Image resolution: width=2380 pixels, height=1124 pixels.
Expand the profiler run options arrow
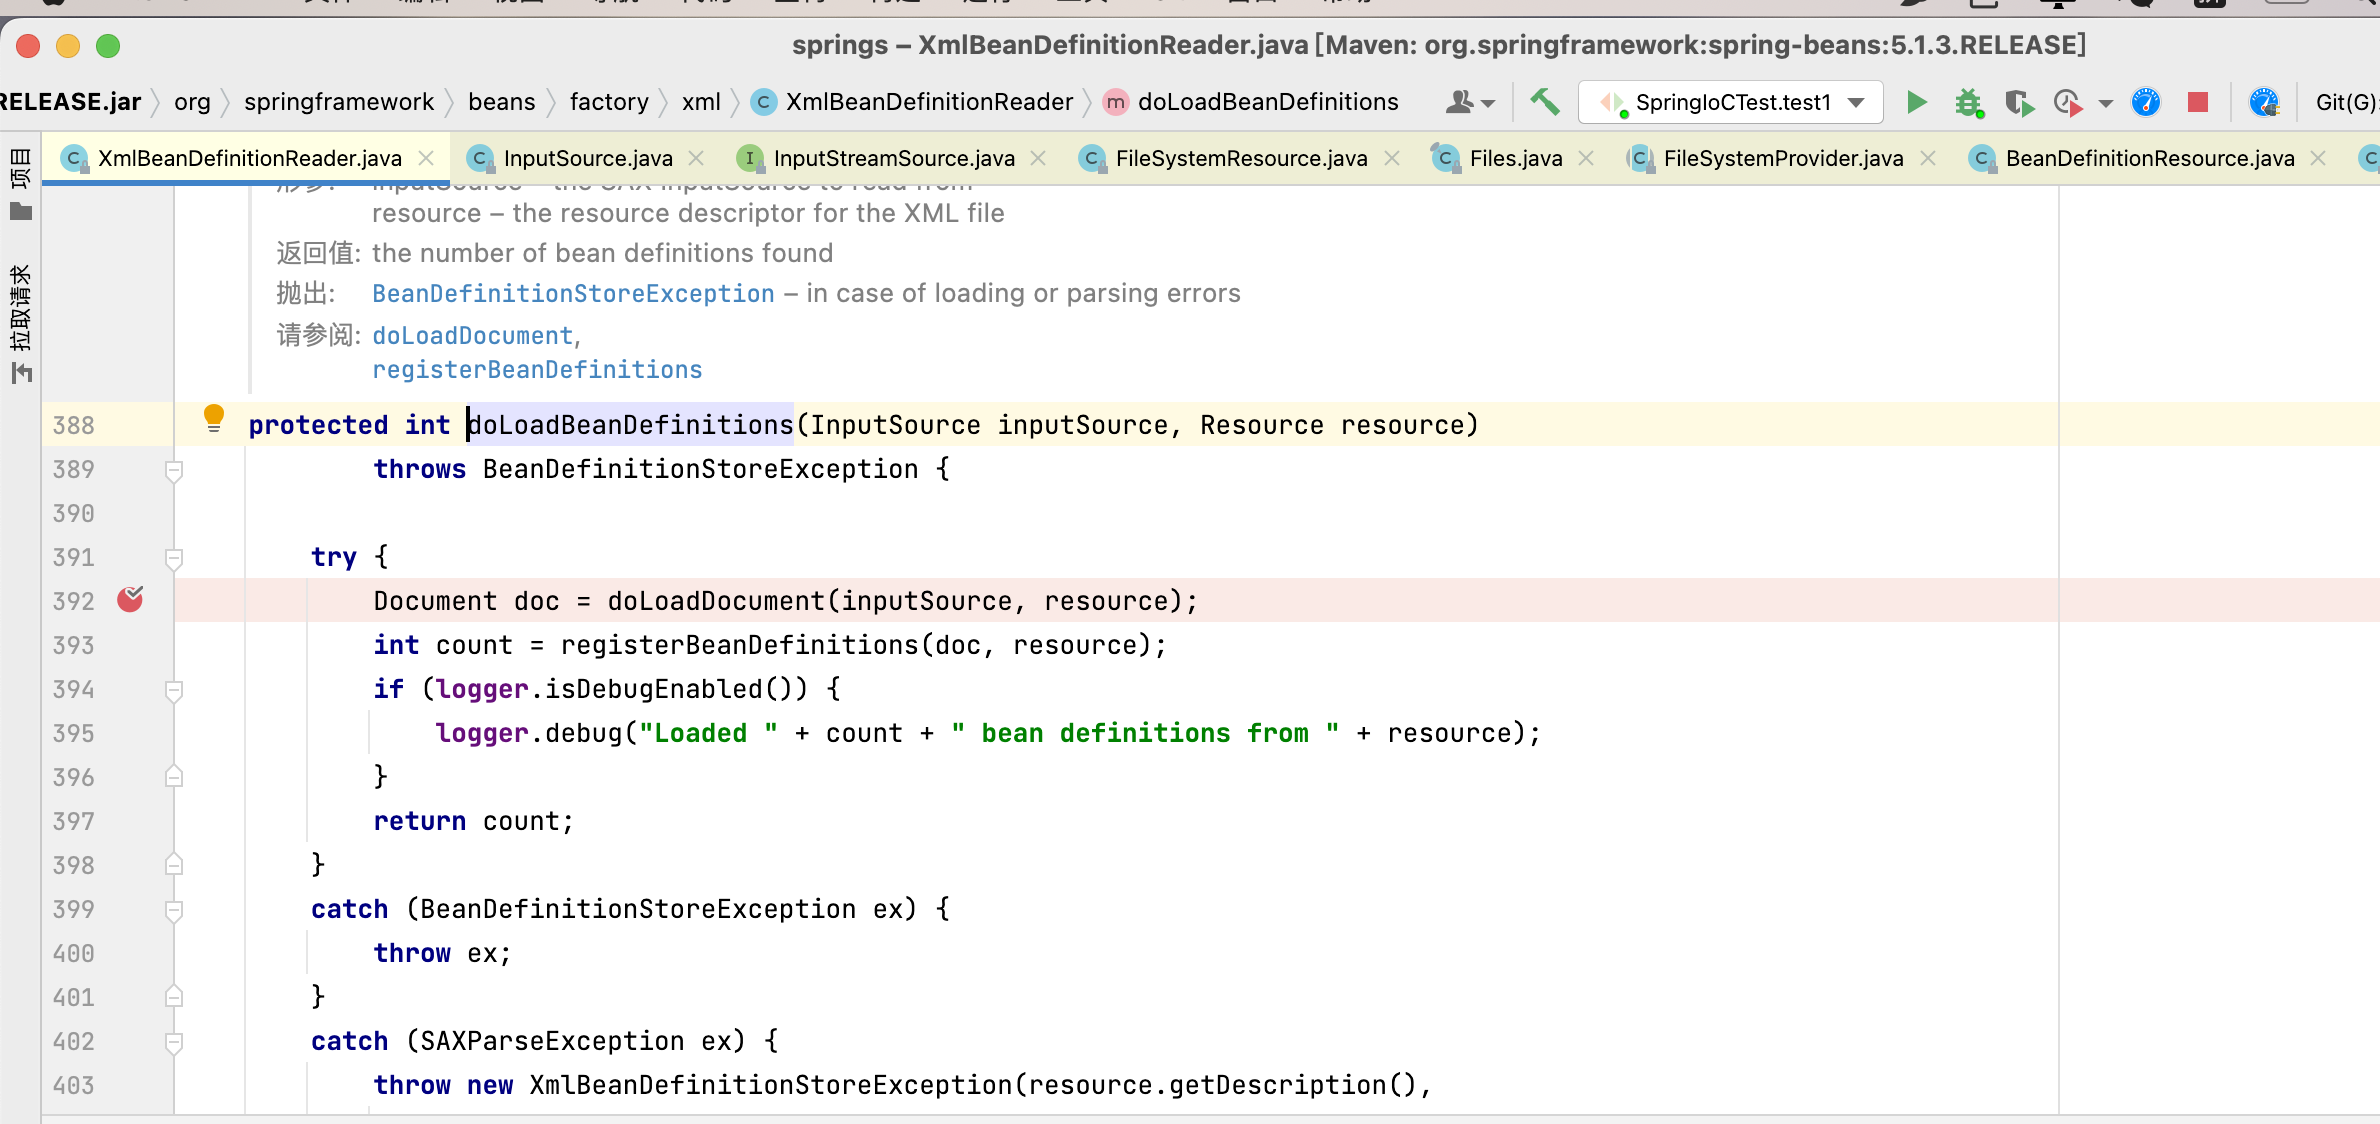[x=2105, y=103]
